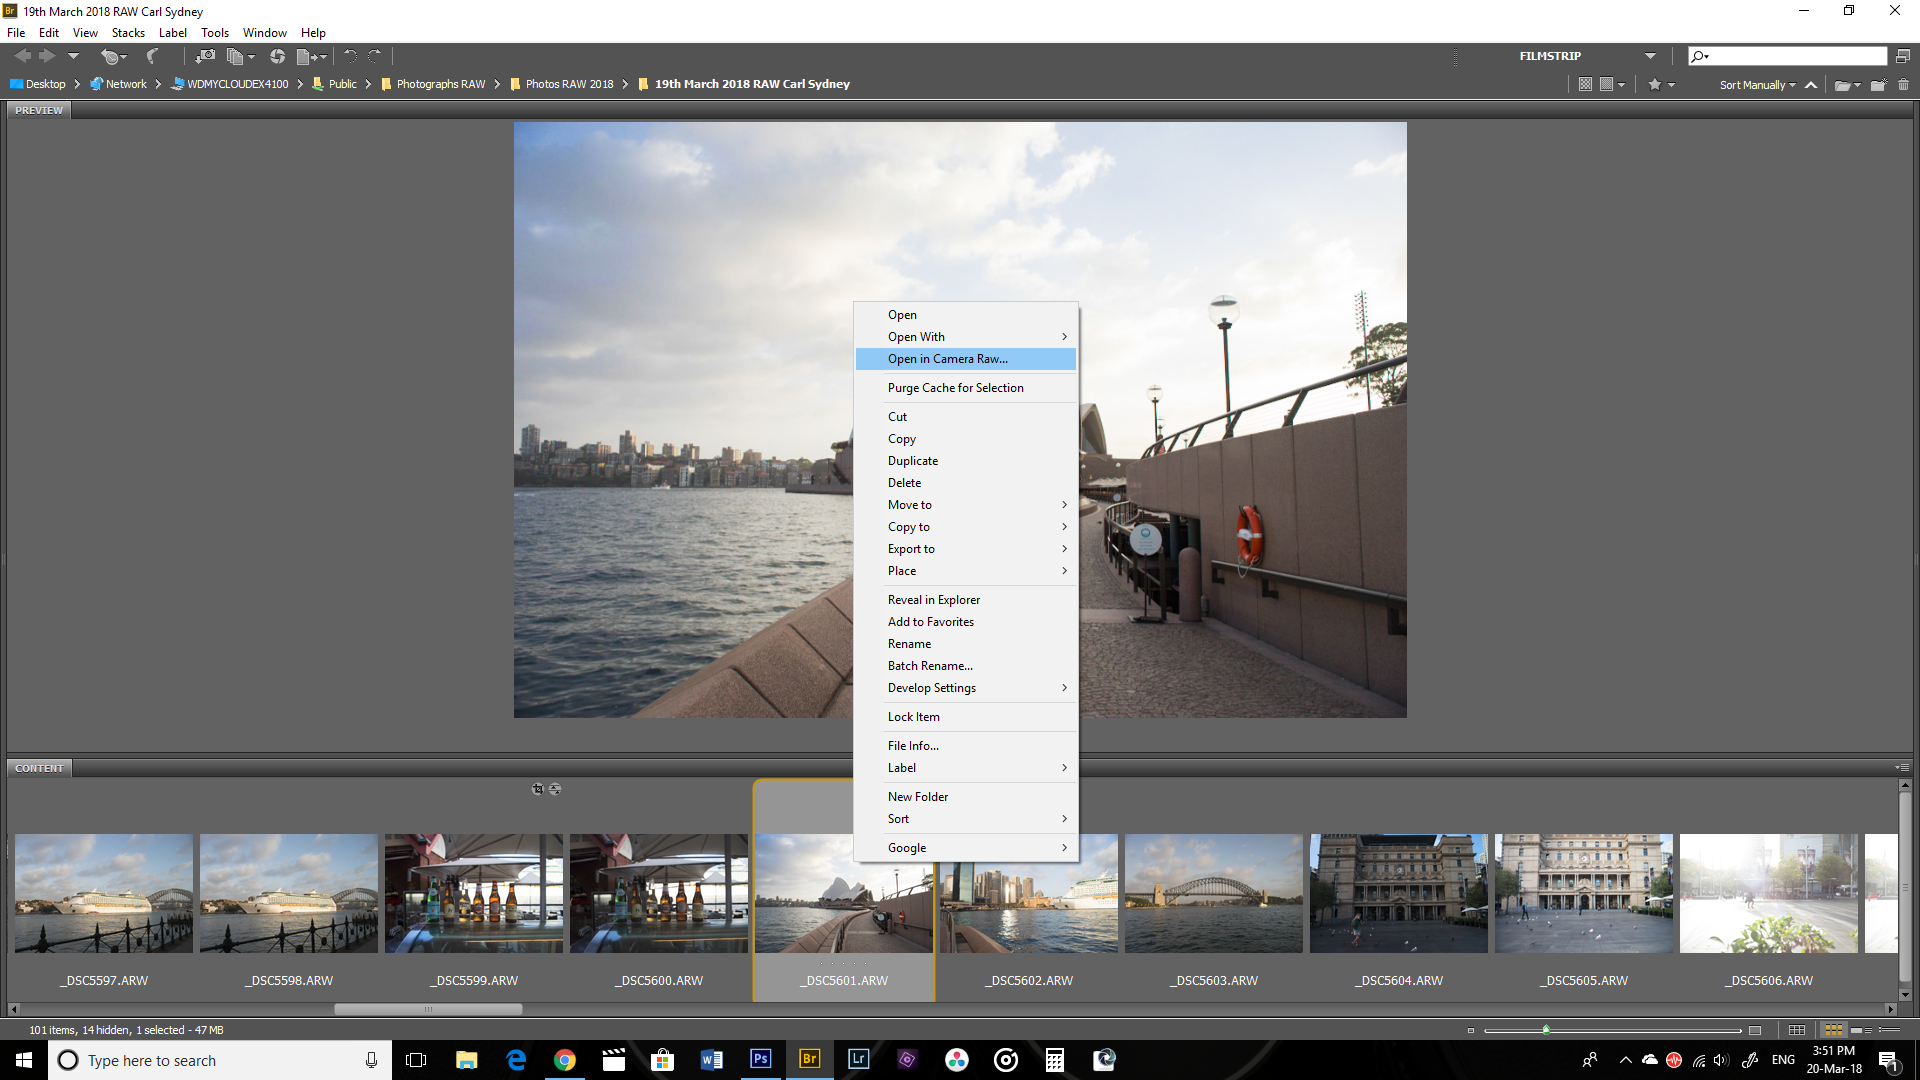The image size is (1920, 1080).
Task: Click the Get Photos from Camera icon
Action: point(204,56)
